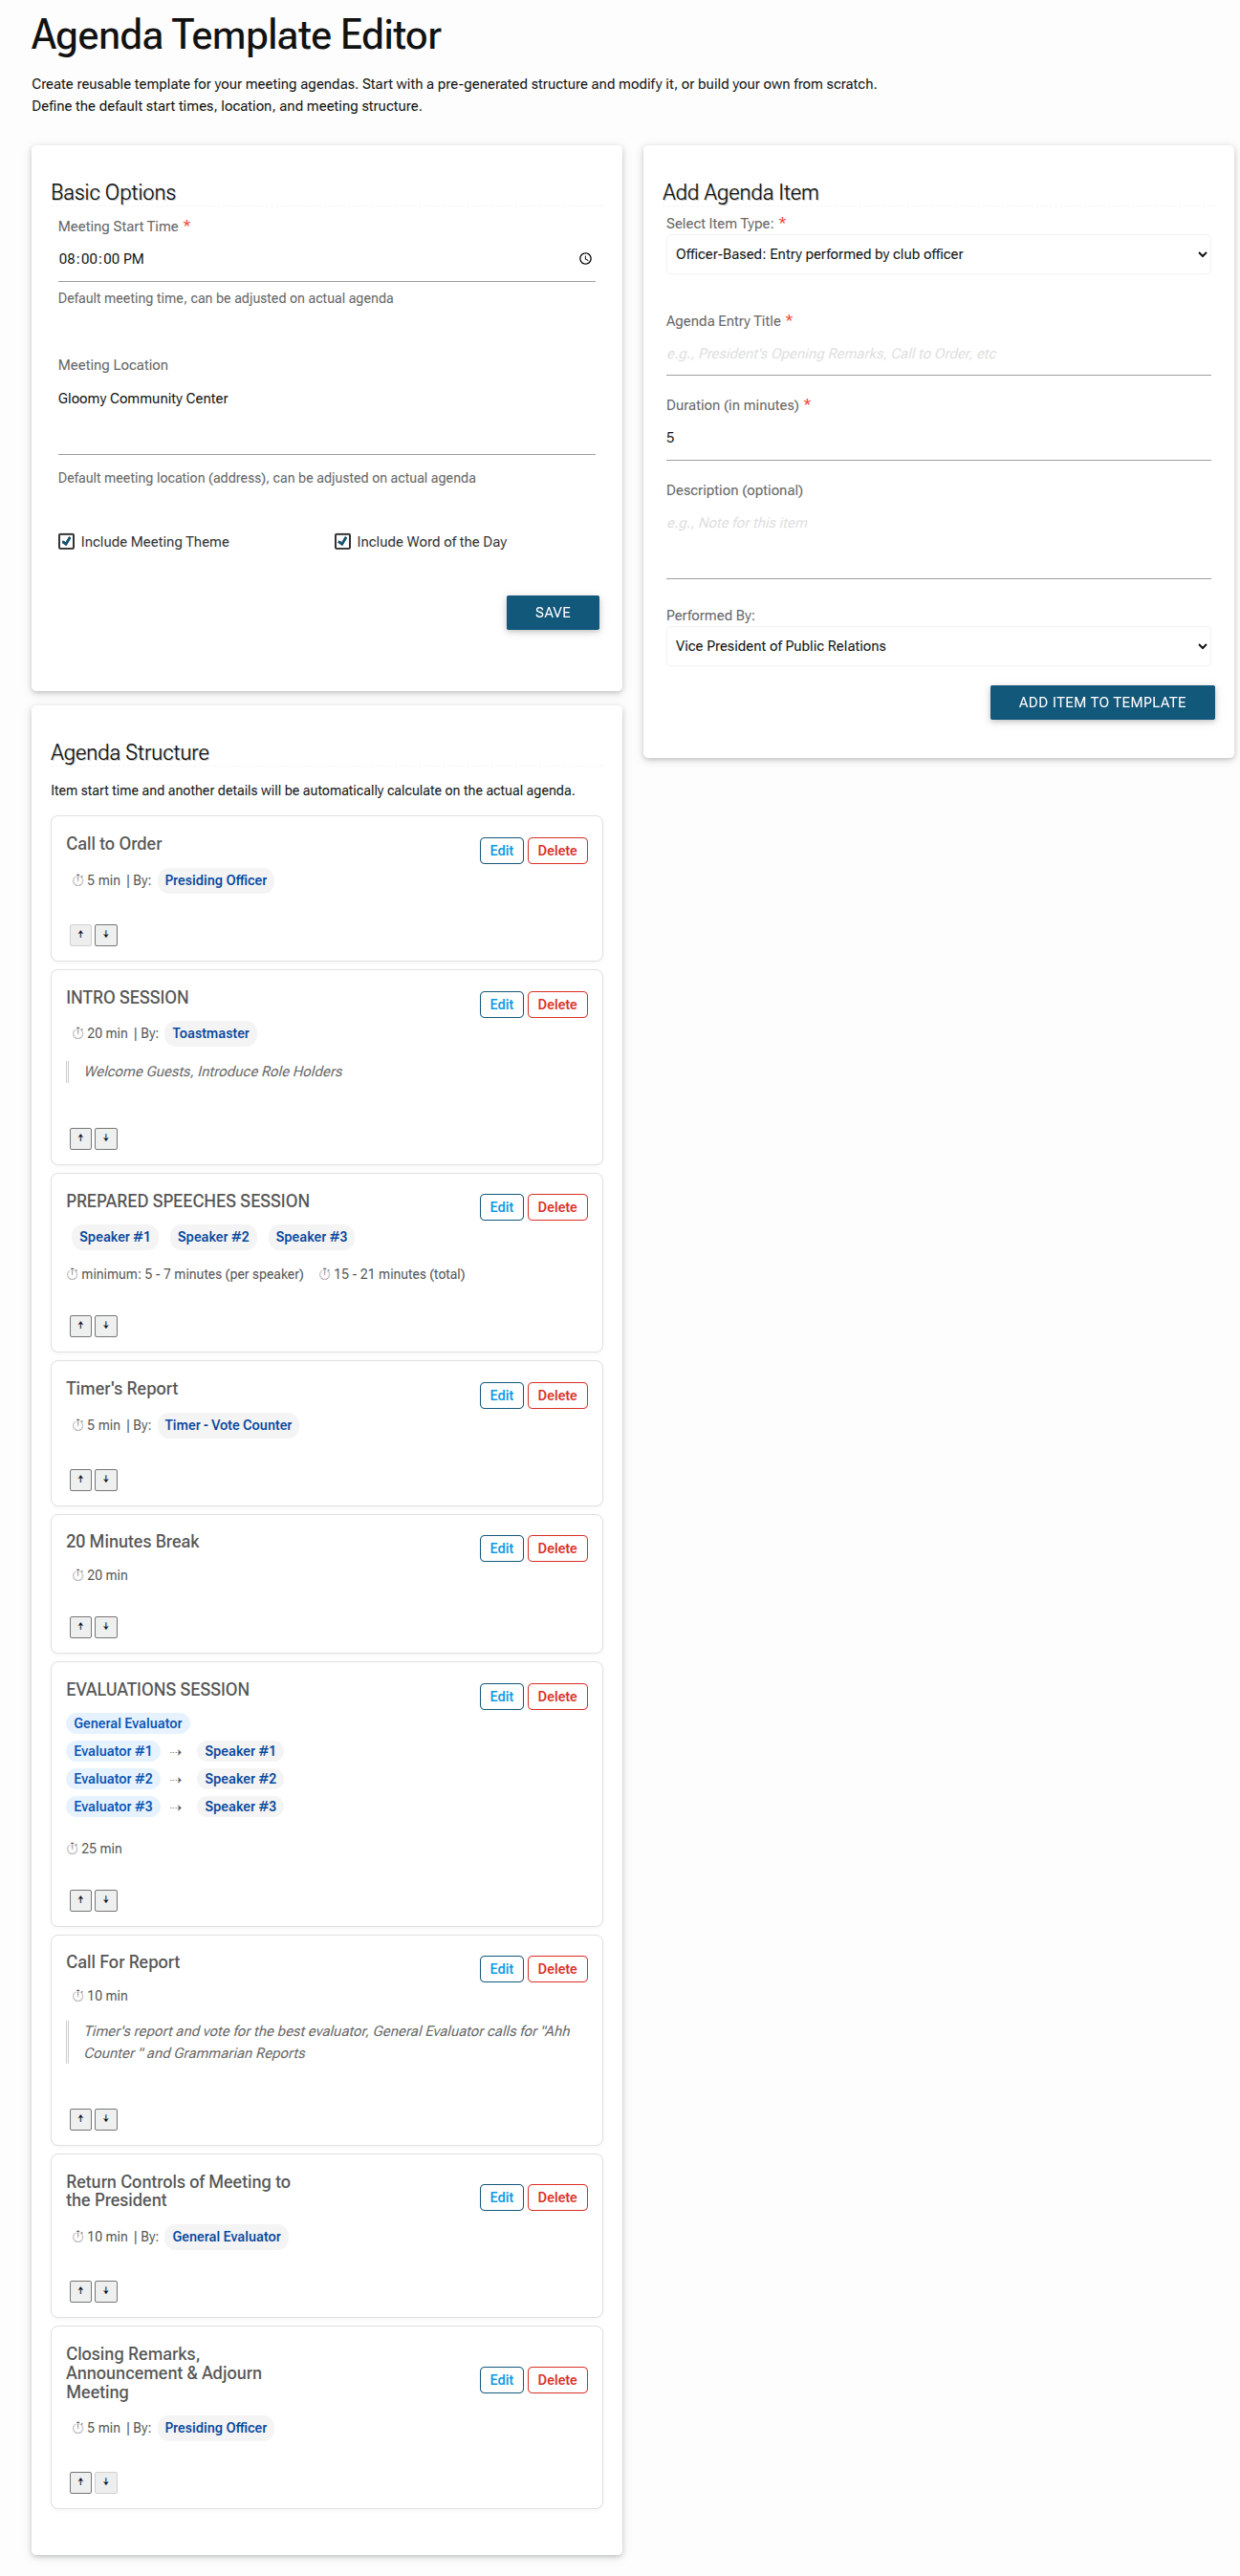Click the Meeting Location text field

(326, 399)
